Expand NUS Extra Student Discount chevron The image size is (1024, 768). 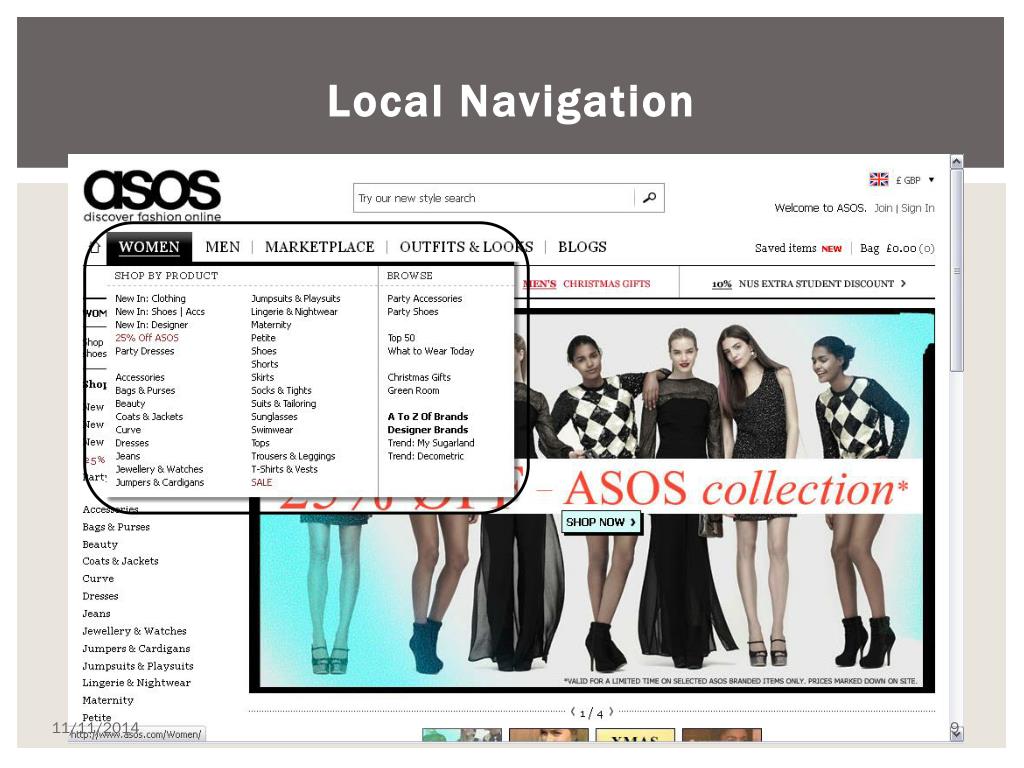[x=903, y=283]
